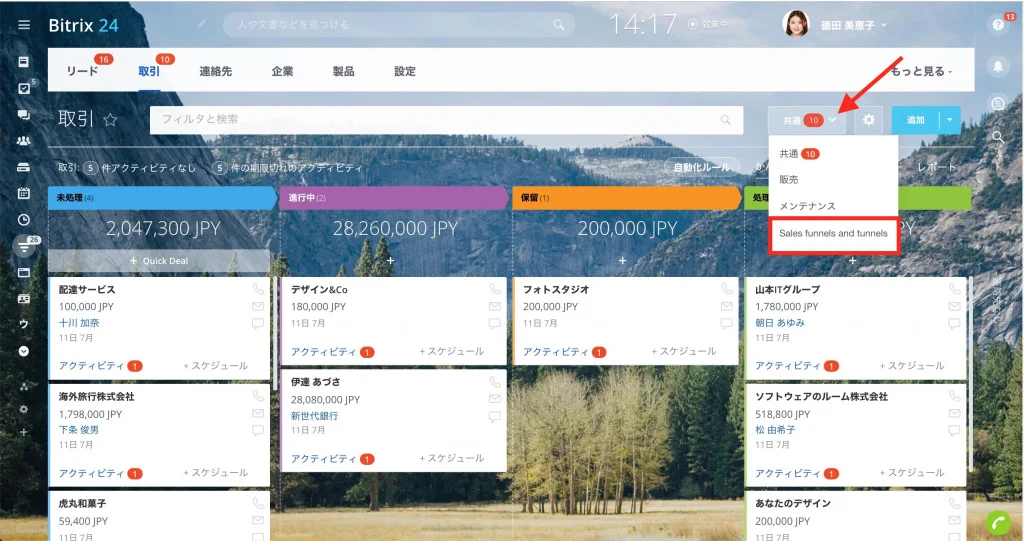Screen dimensions: 1024x541
Task: Open the tasks checkmark sidebar icon
Action: [x=24, y=88]
